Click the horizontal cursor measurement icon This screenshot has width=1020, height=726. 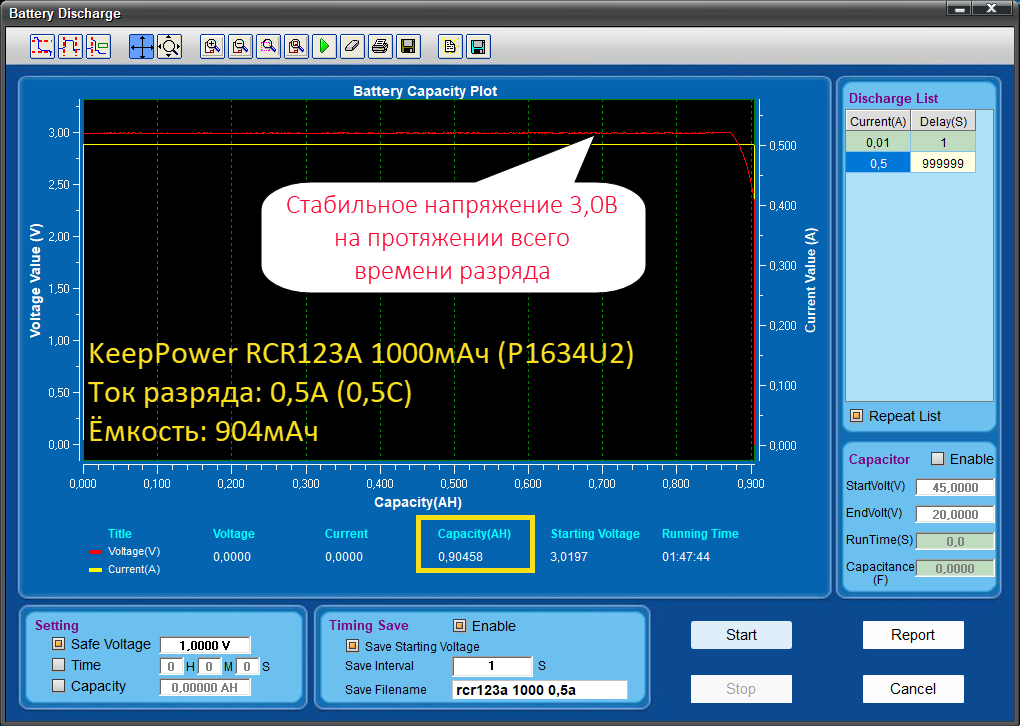point(42,46)
